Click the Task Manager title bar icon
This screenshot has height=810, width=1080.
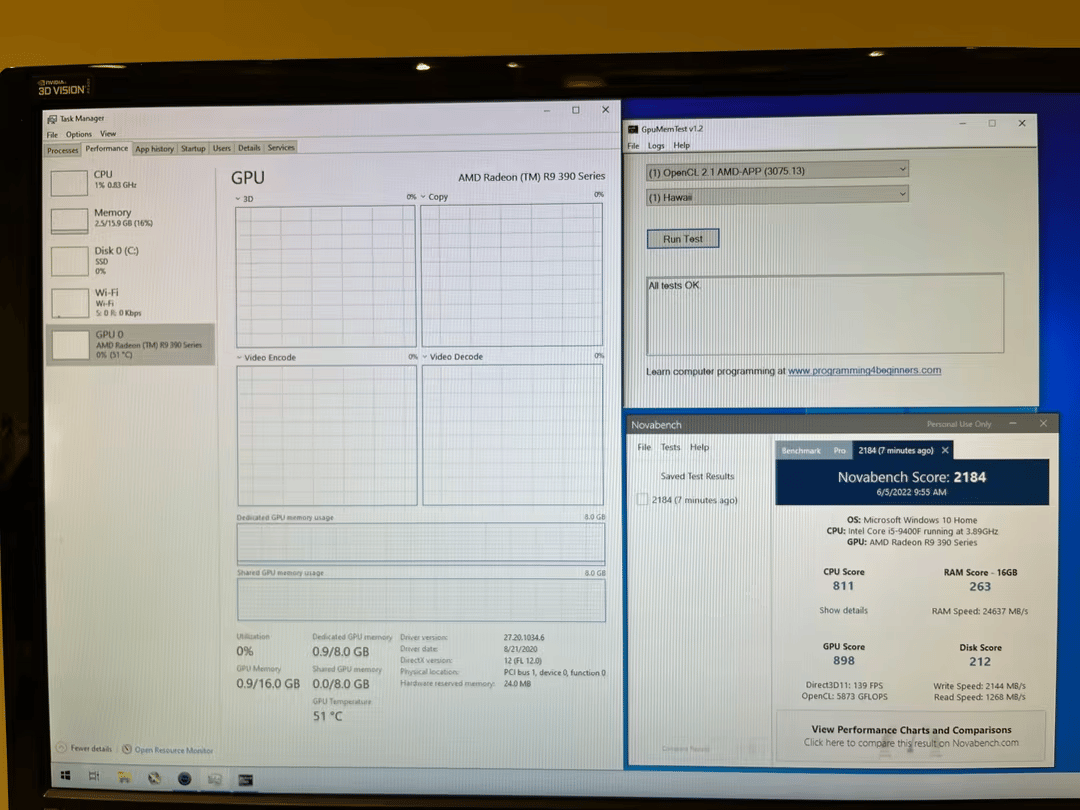coord(52,119)
